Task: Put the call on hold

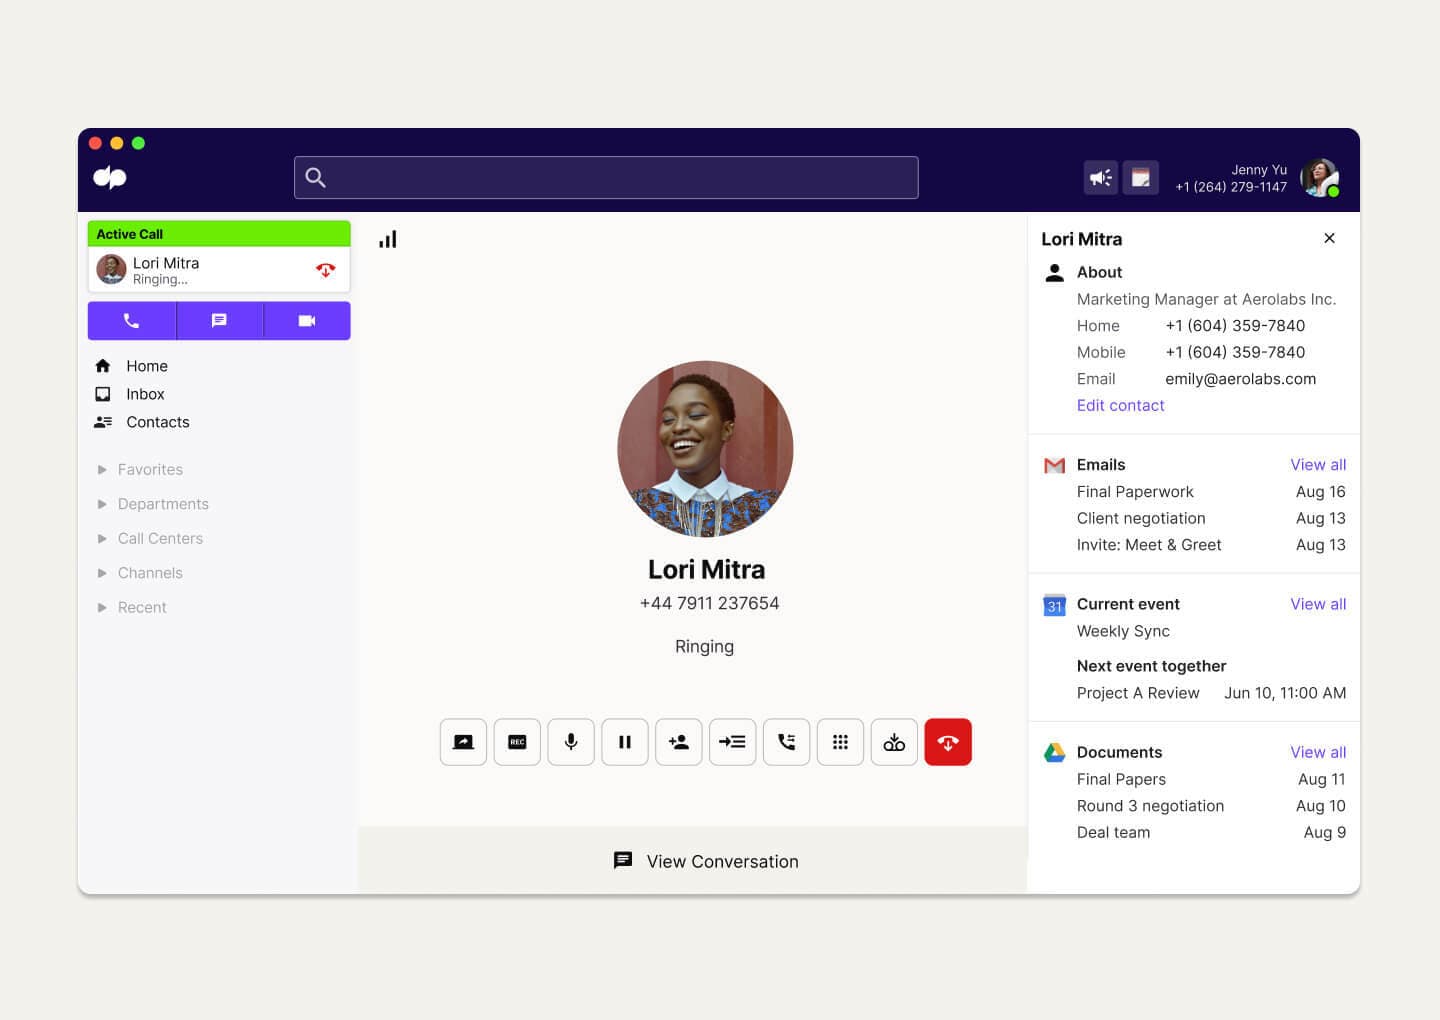Action: click(625, 742)
